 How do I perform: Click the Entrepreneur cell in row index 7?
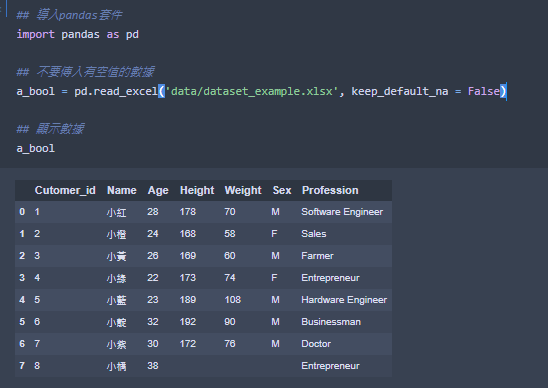point(330,366)
